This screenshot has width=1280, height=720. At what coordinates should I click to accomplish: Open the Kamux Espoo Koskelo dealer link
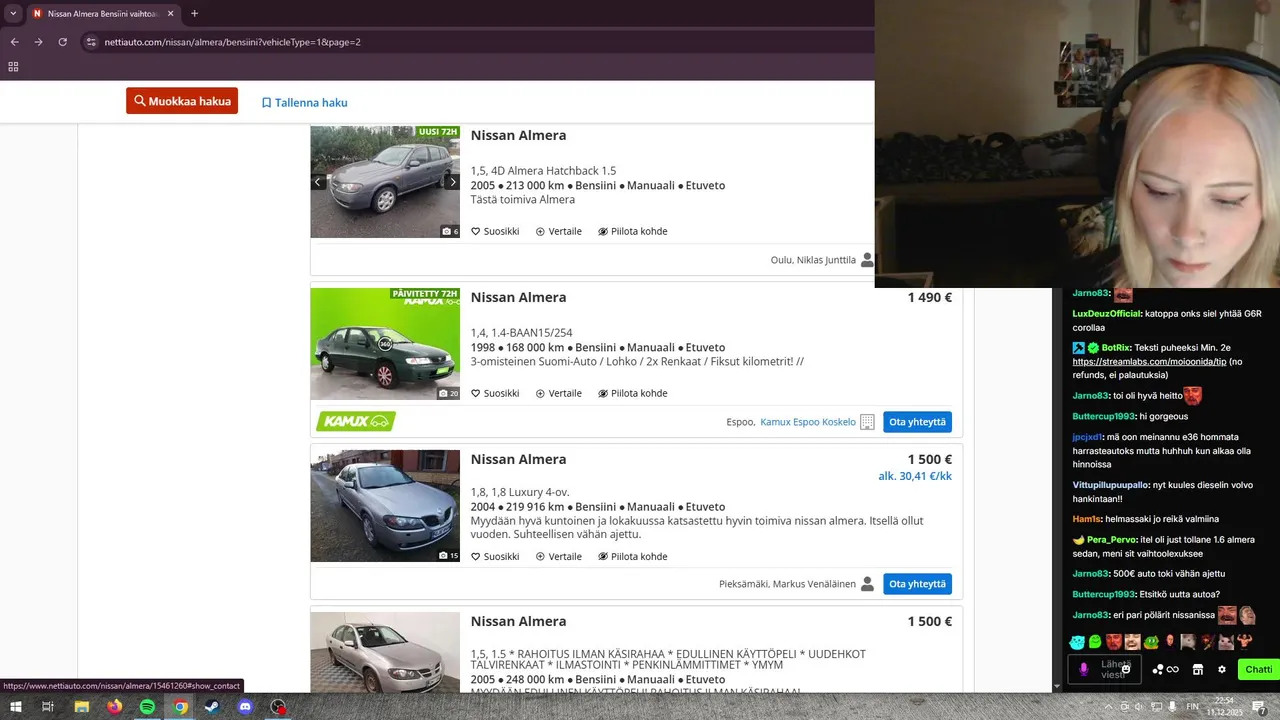(808, 422)
